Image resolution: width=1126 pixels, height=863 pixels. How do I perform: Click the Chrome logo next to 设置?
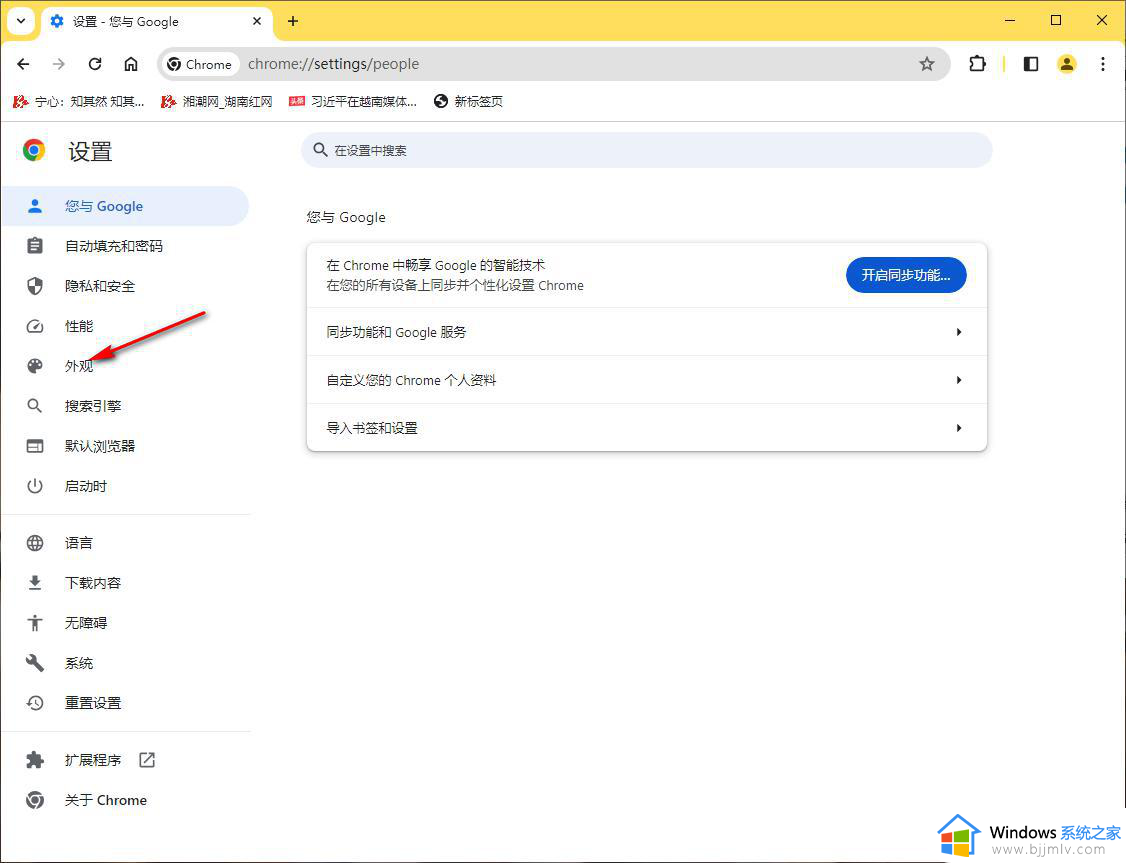pos(34,150)
